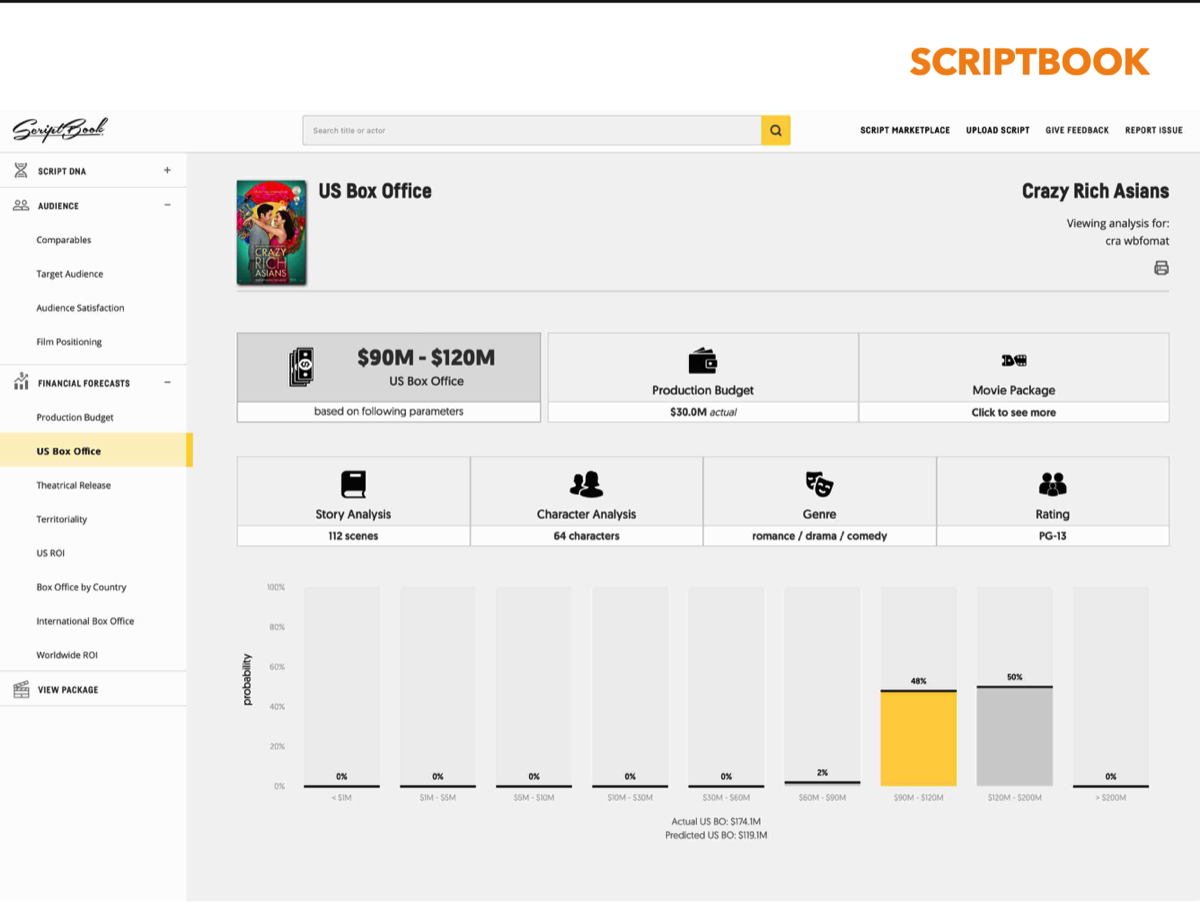
Task: Select Upload Script in top navigation
Action: click(x=997, y=131)
